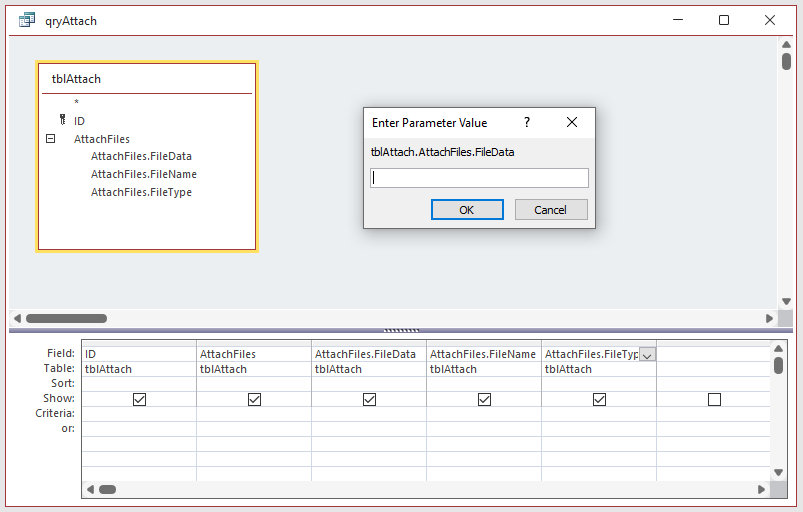Click the pane splitter grip handle

(x=402, y=330)
